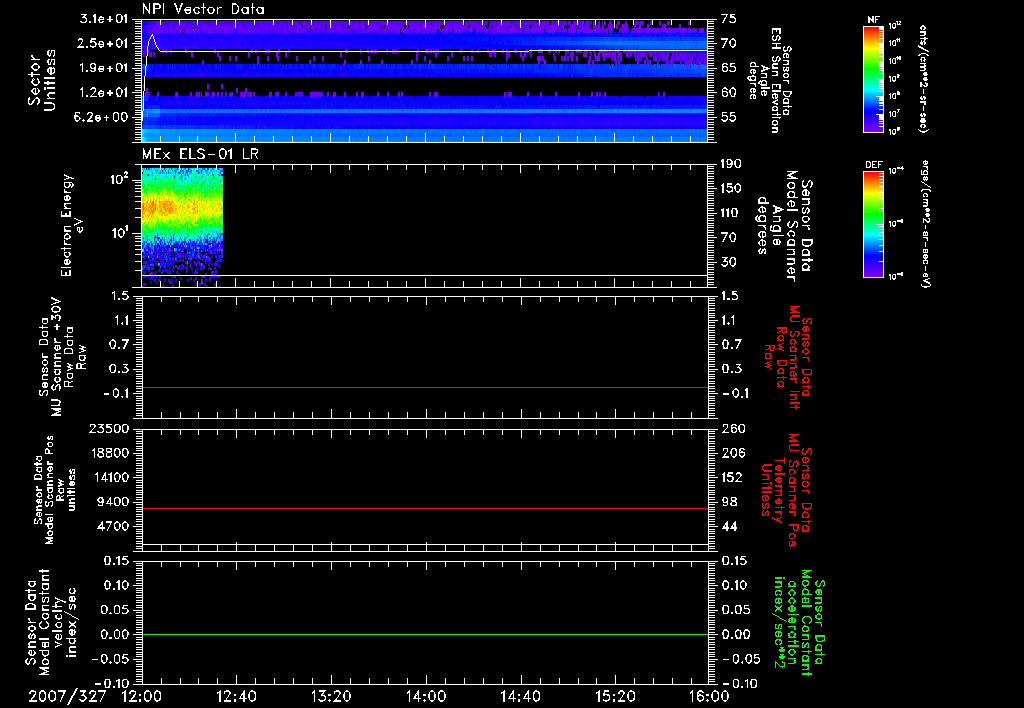Click the 1.9e+01 sector tick label

(x=103, y=68)
